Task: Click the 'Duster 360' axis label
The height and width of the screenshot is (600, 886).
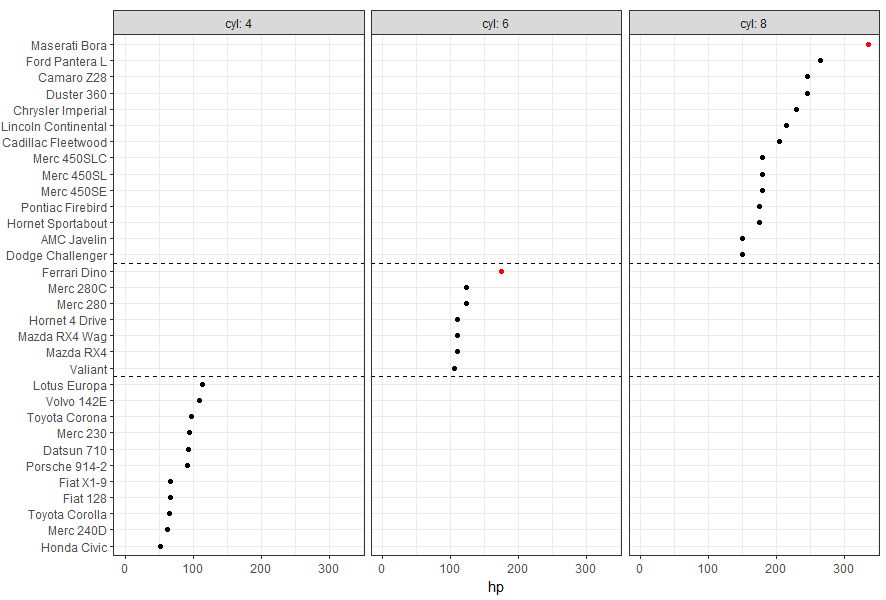Action: point(76,94)
